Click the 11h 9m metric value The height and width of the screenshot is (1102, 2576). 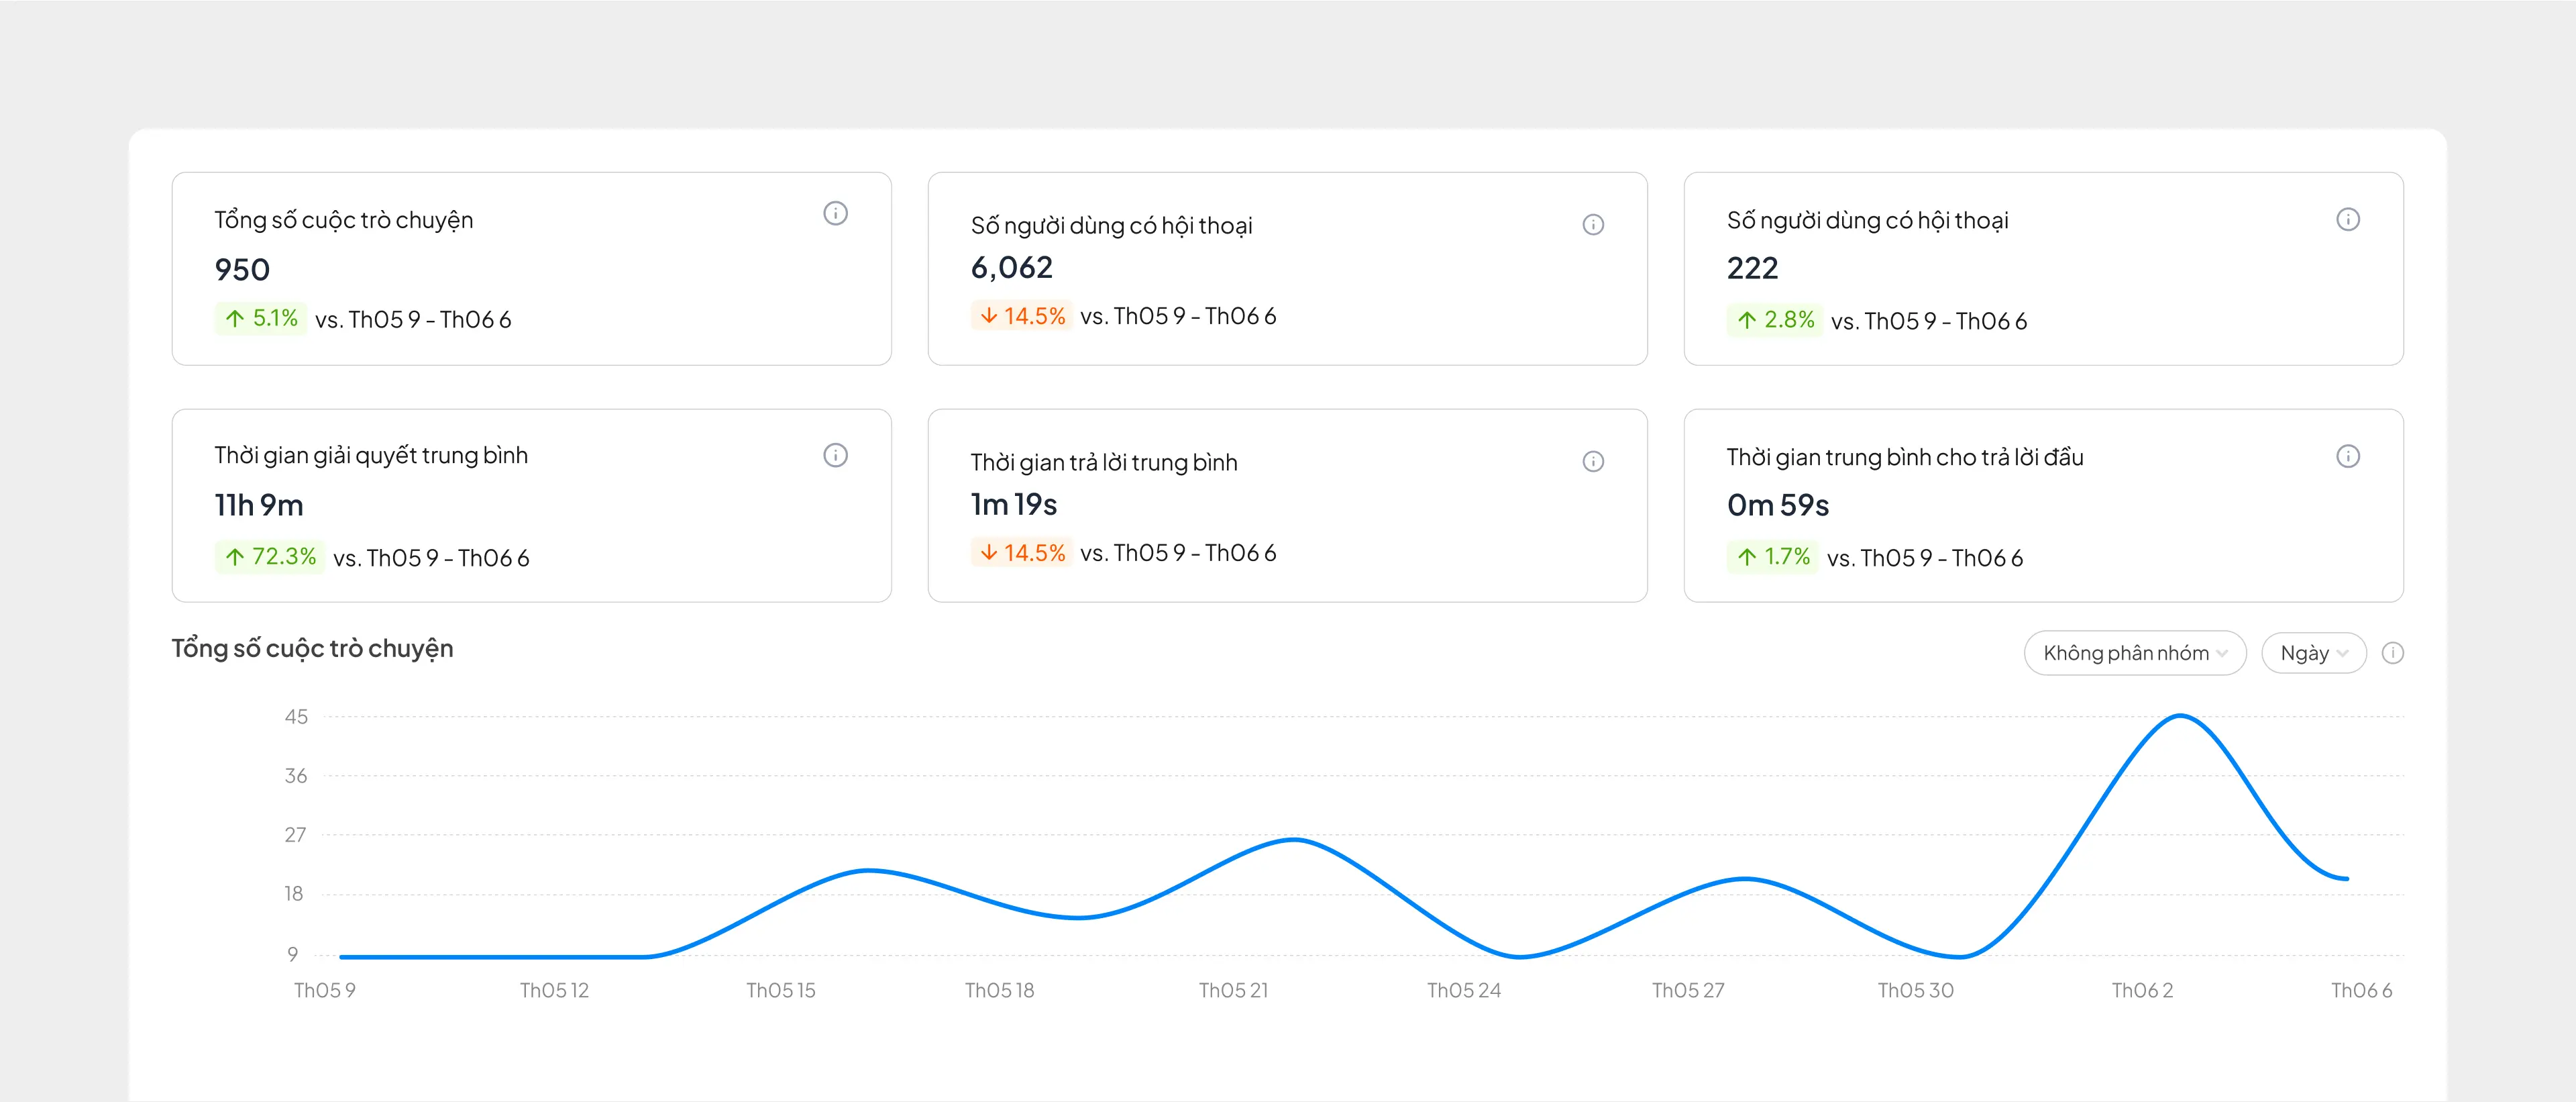(259, 505)
